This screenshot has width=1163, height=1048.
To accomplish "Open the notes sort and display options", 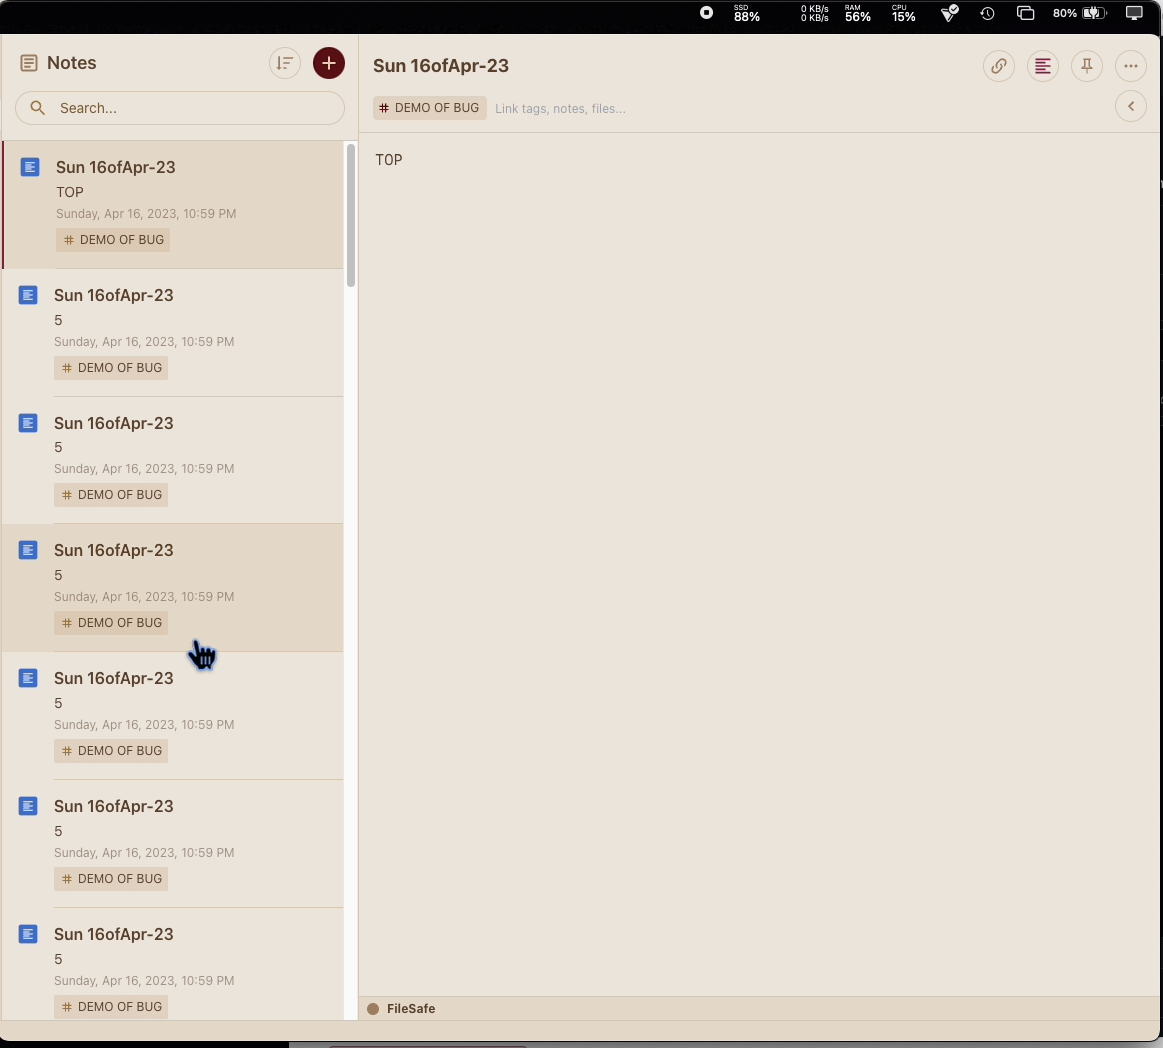I will point(285,63).
